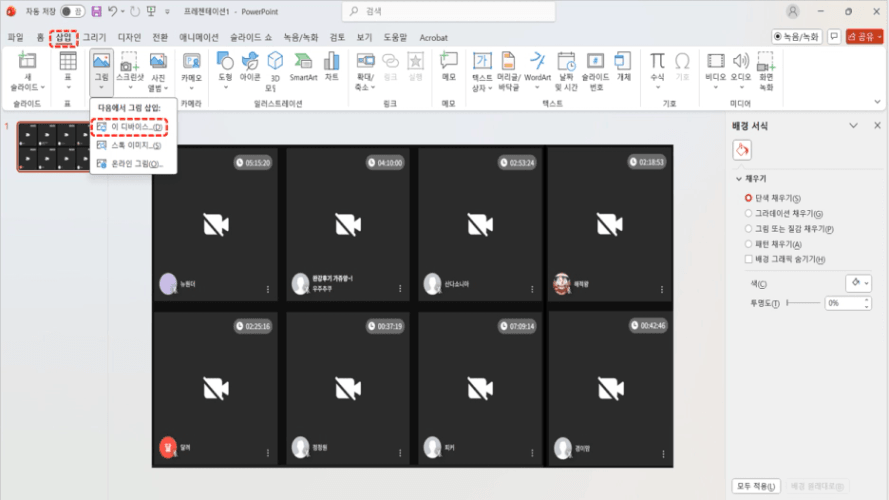
Task: Insert a chart with the 차트 icon
Action: pyautogui.click(x=332, y=66)
